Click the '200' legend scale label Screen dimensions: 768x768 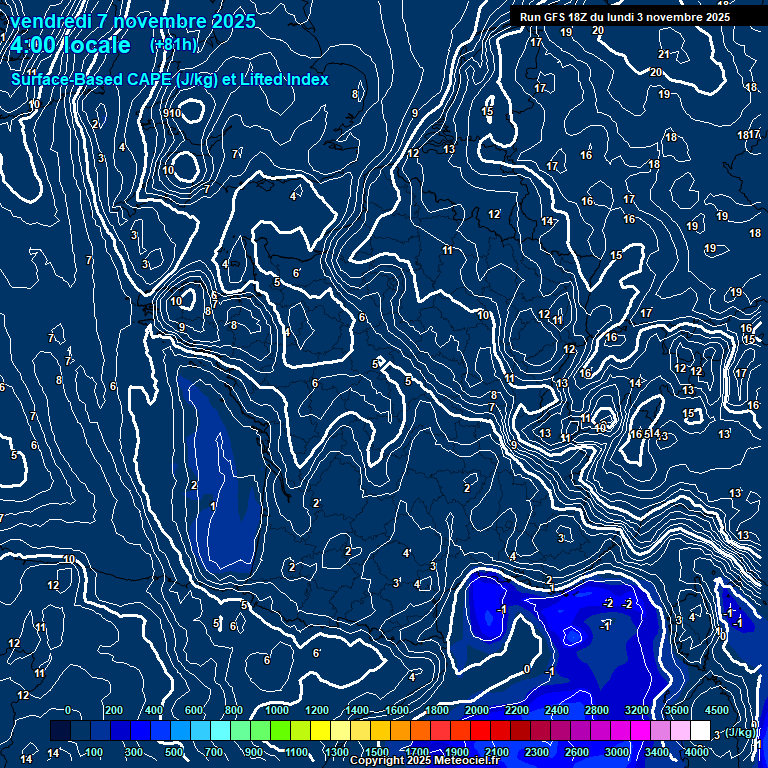click(114, 710)
